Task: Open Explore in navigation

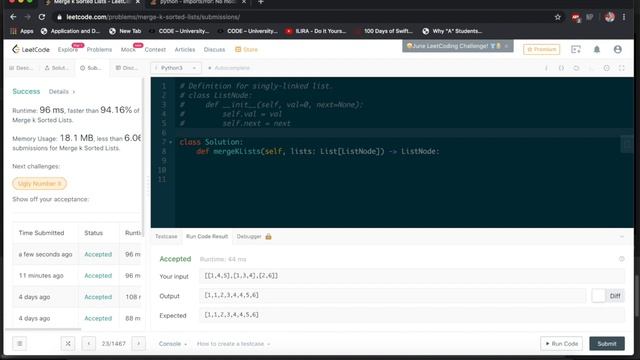Action: pyautogui.click(x=68, y=49)
